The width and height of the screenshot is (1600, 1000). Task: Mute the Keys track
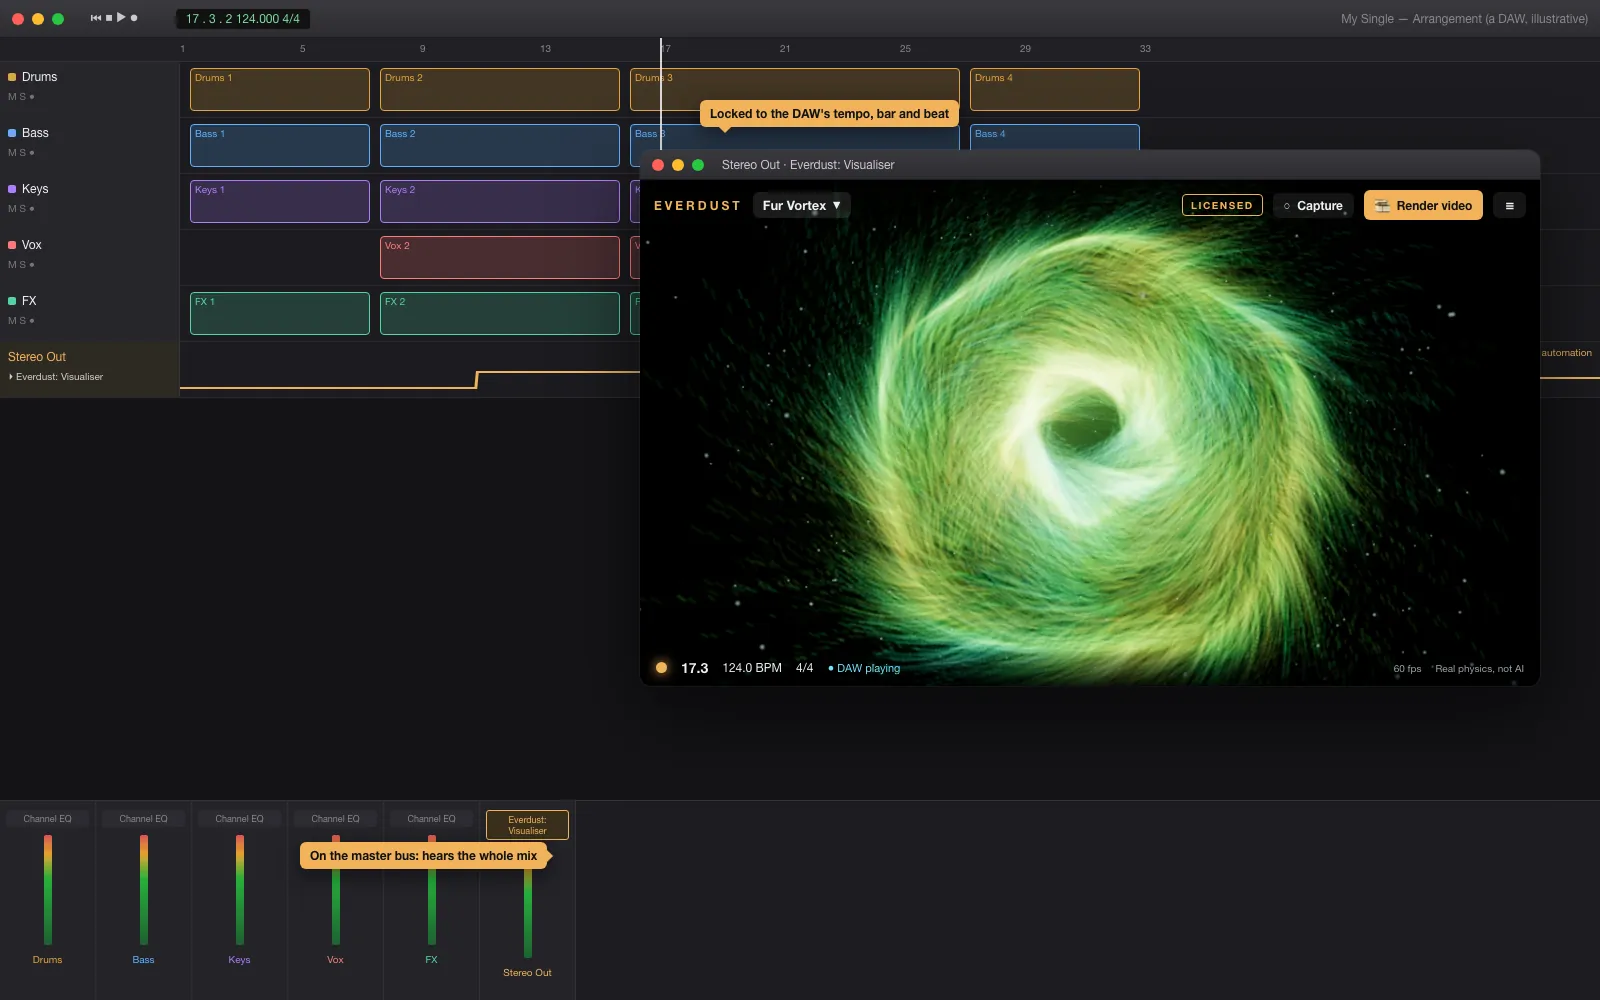[x=12, y=209]
